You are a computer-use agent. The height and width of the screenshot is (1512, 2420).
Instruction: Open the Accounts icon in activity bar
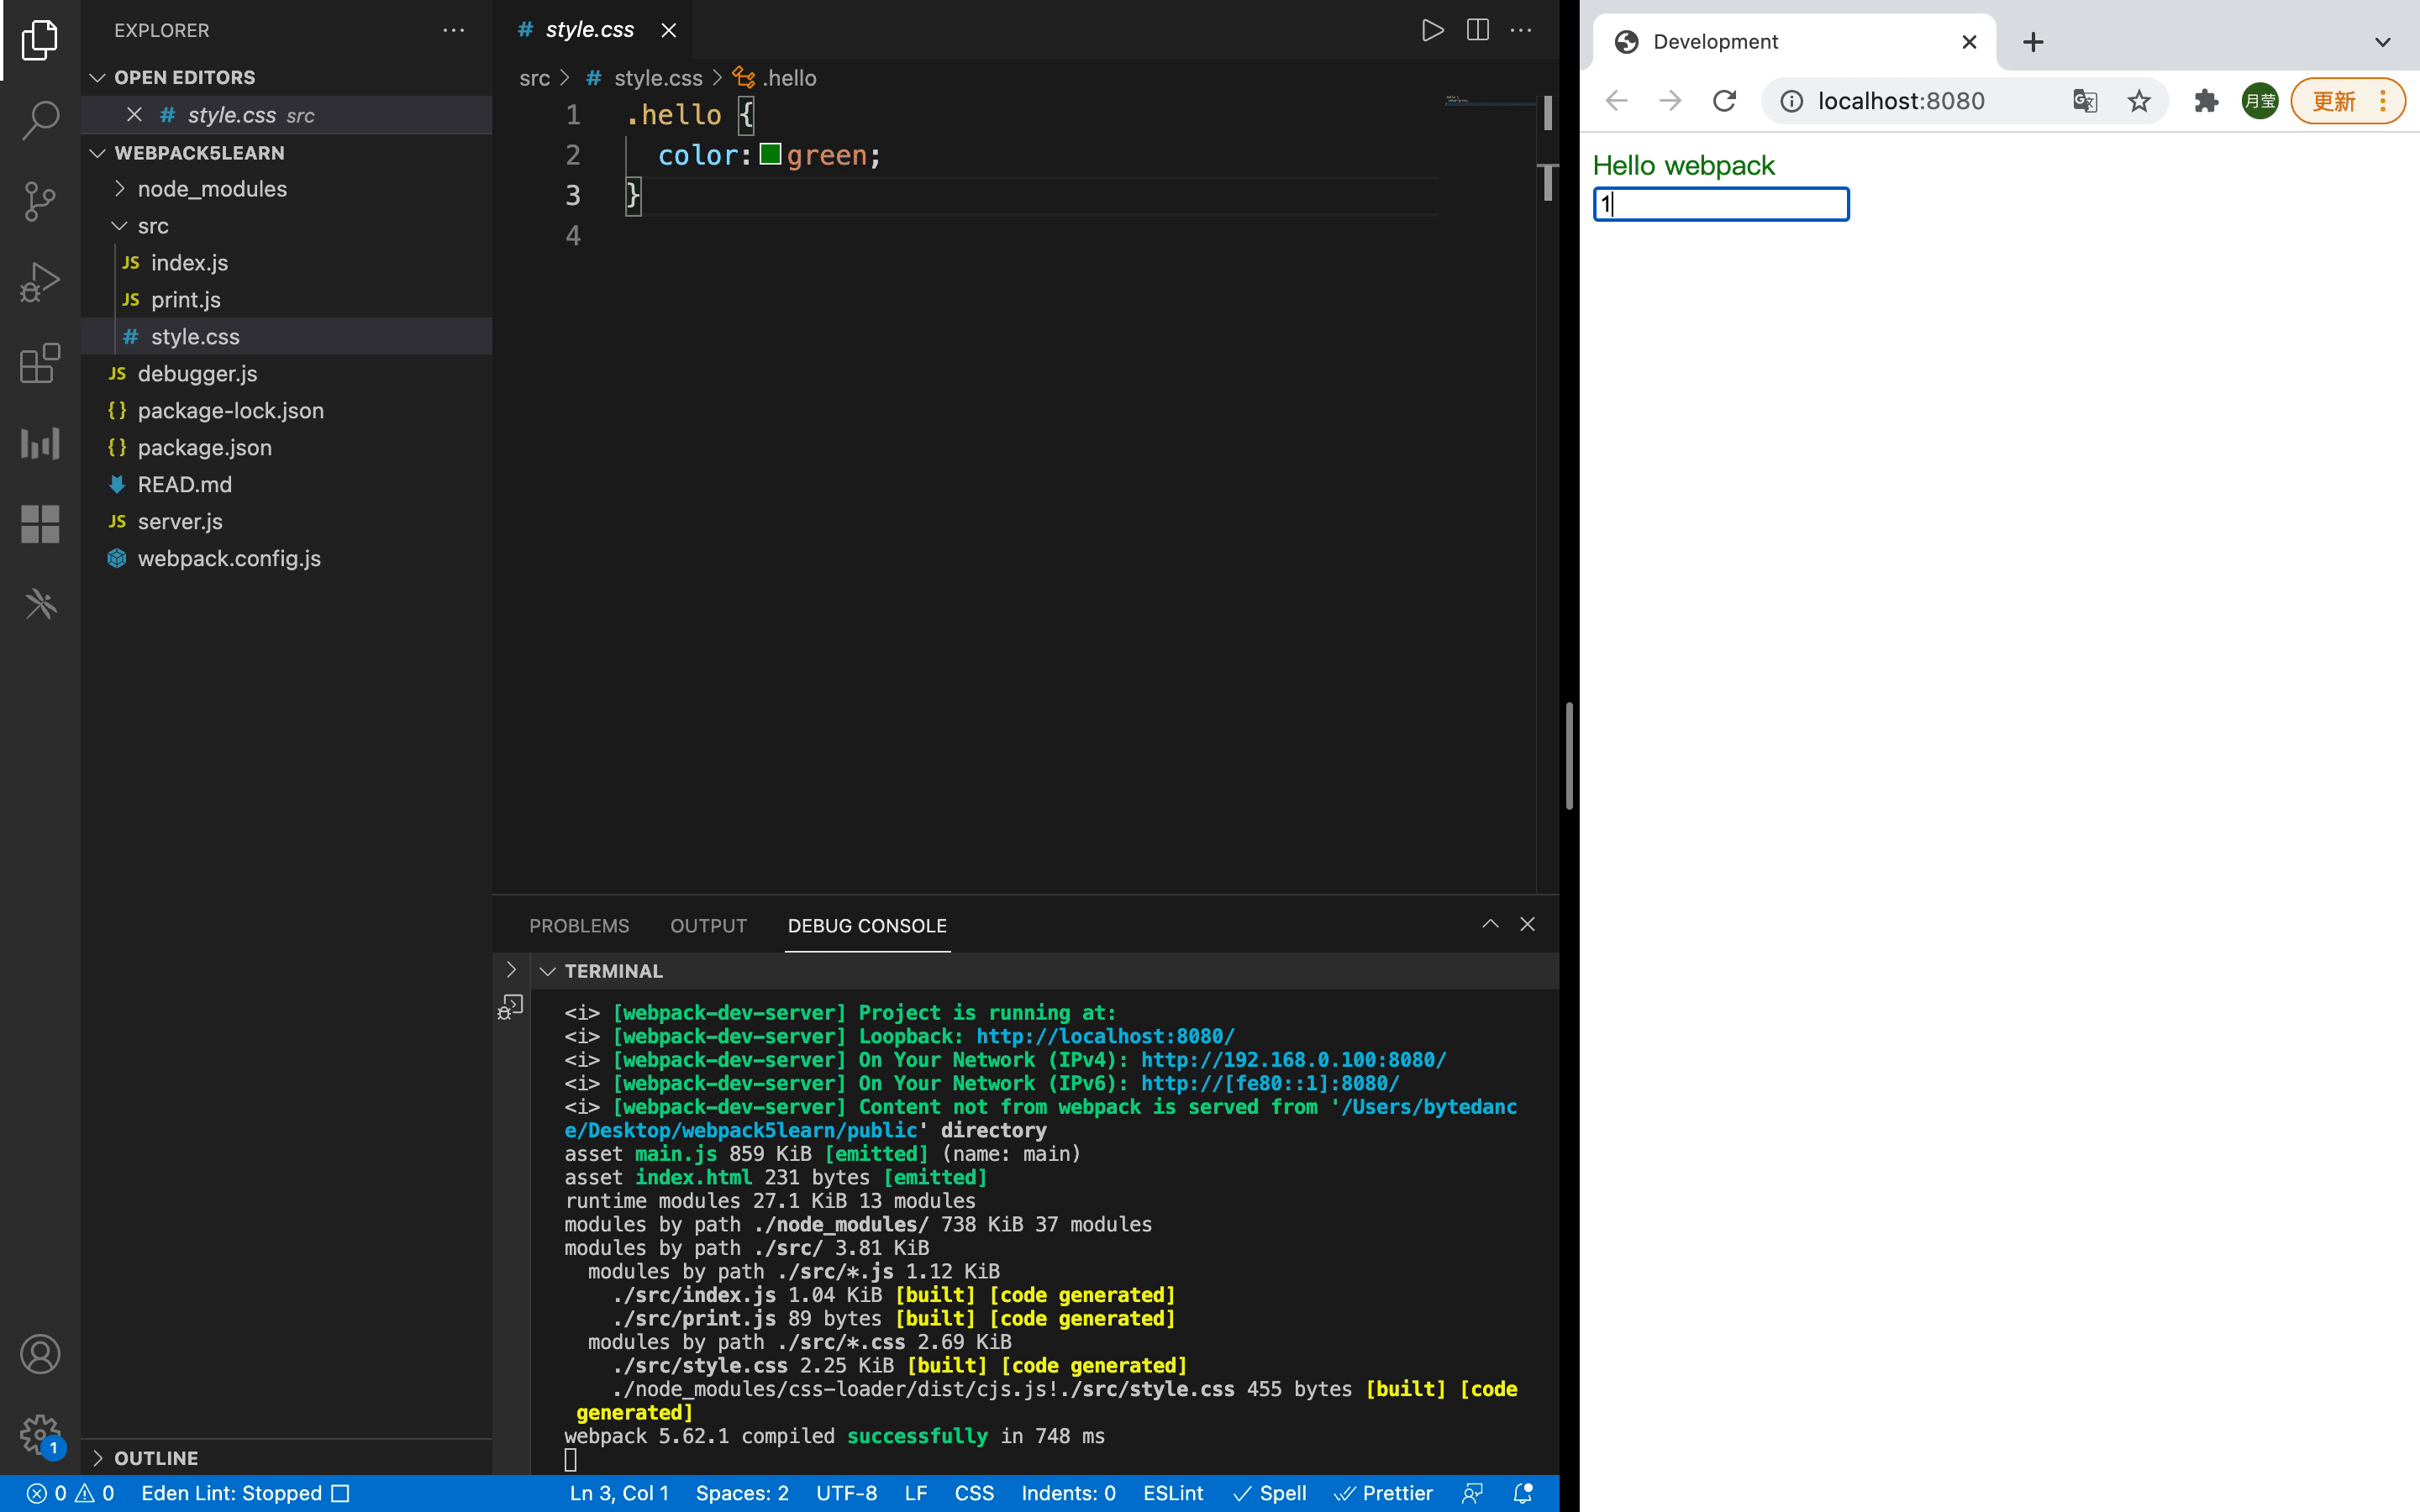40,1354
